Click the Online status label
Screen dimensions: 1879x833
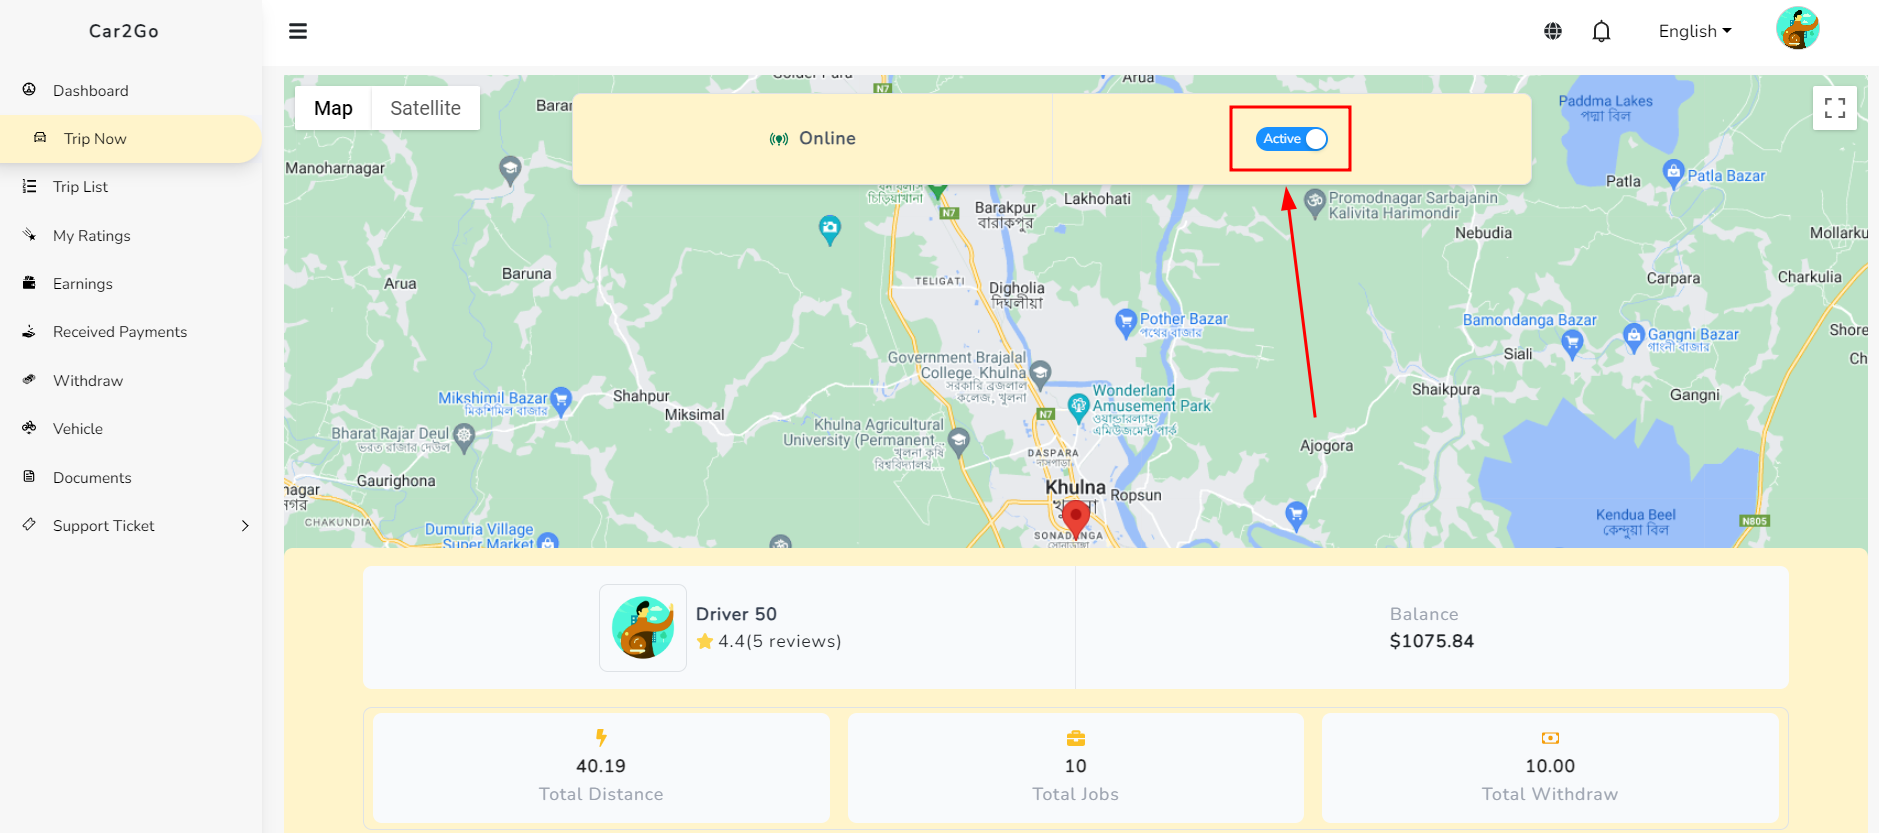tap(827, 138)
